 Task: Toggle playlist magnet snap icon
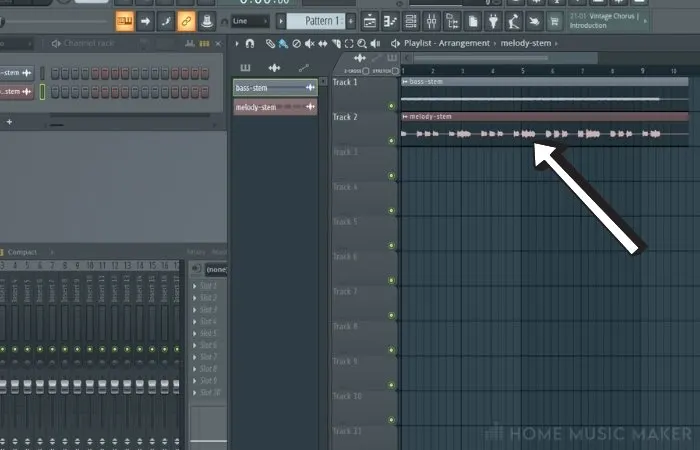pos(250,43)
